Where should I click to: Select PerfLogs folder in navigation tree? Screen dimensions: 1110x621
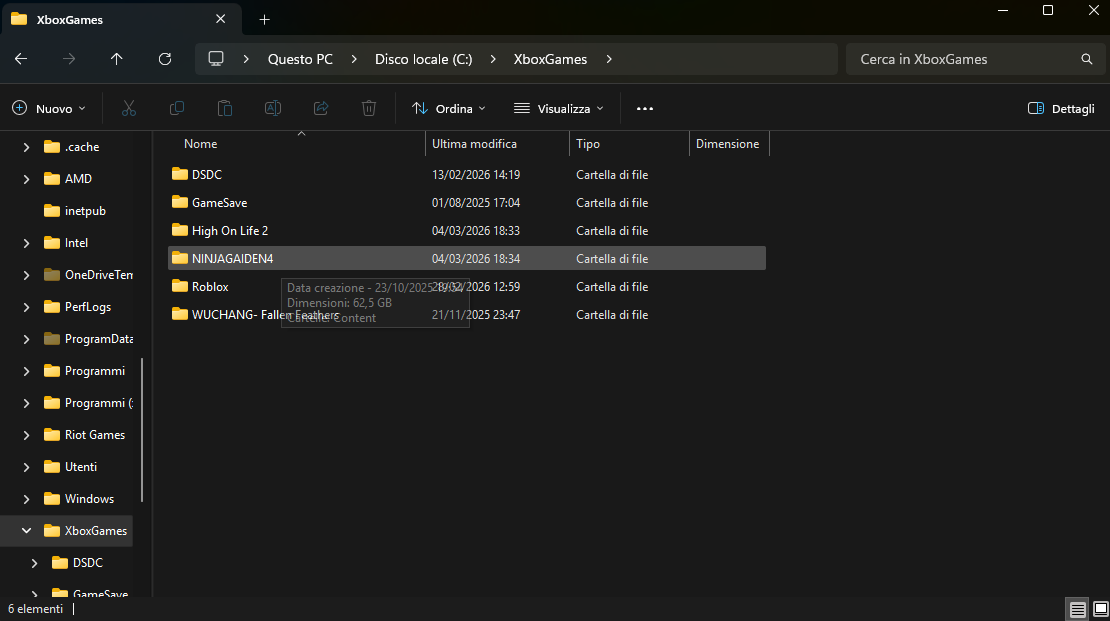tap(77, 307)
